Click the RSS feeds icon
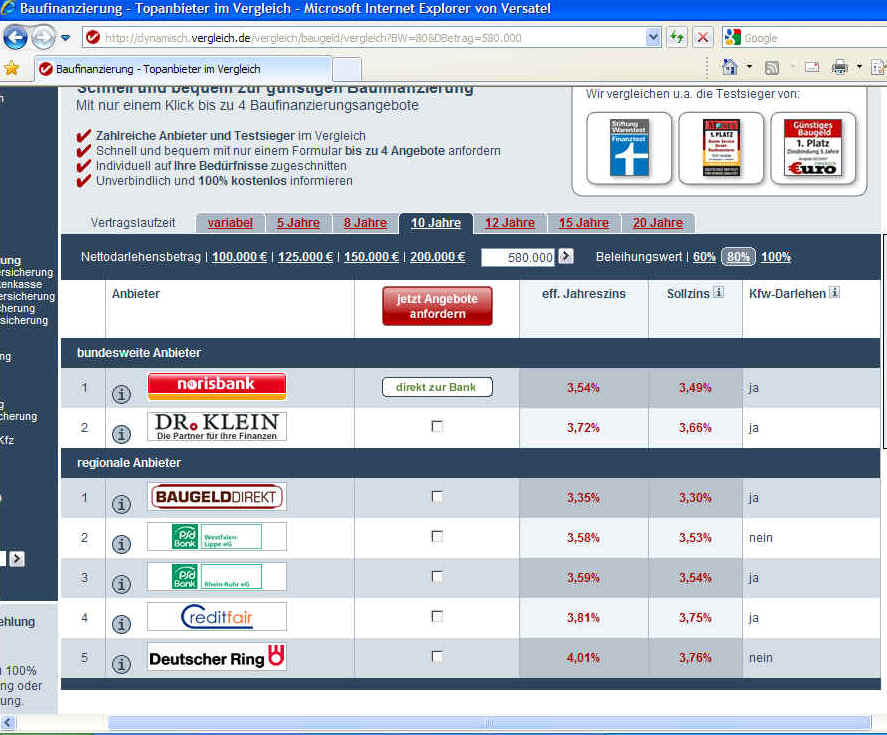The height and width of the screenshot is (735, 887). coord(772,68)
